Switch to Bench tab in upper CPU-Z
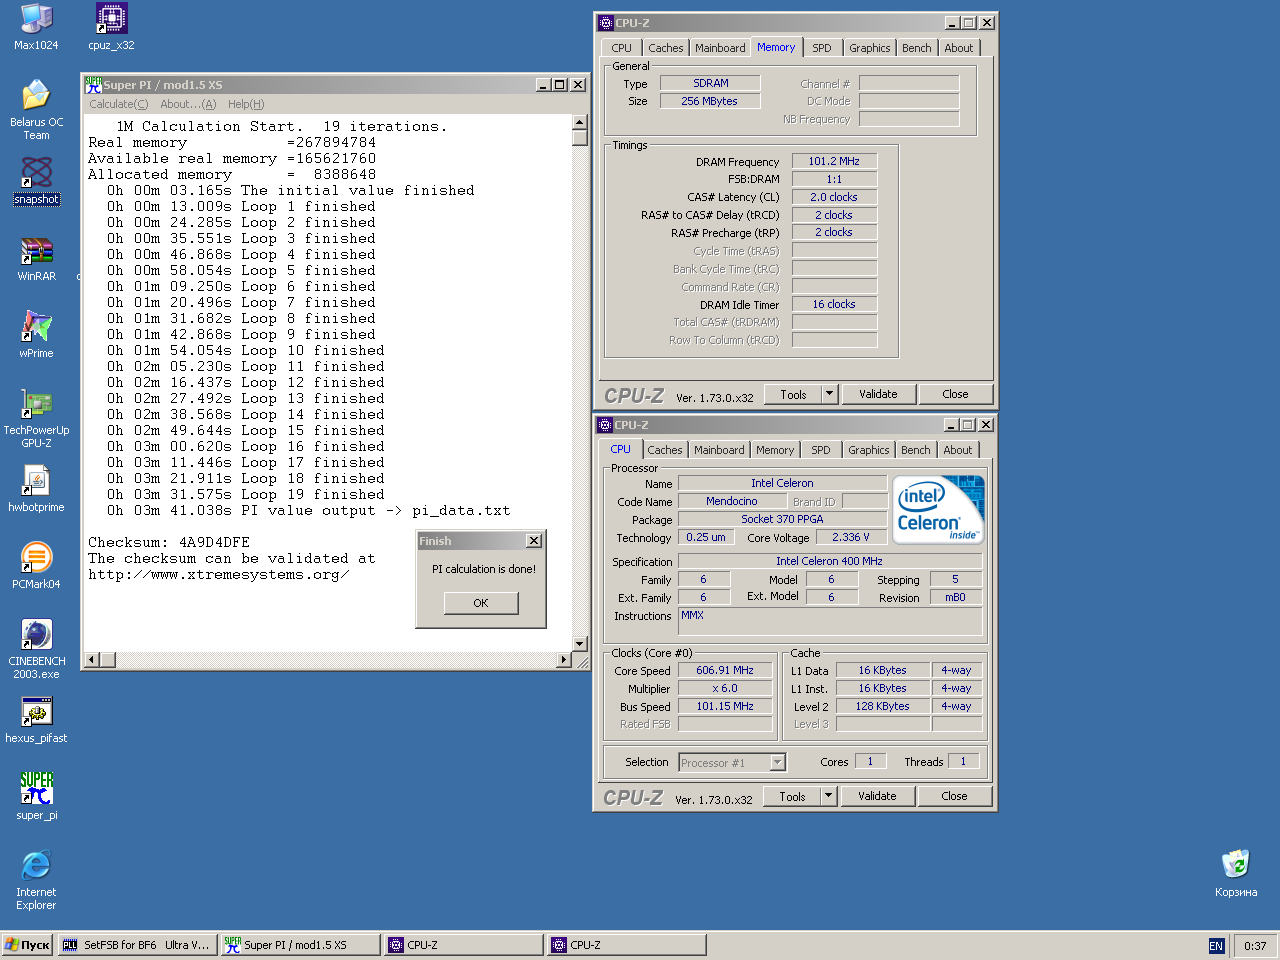The width and height of the screenshot is (1280, 960). [916, 48]
